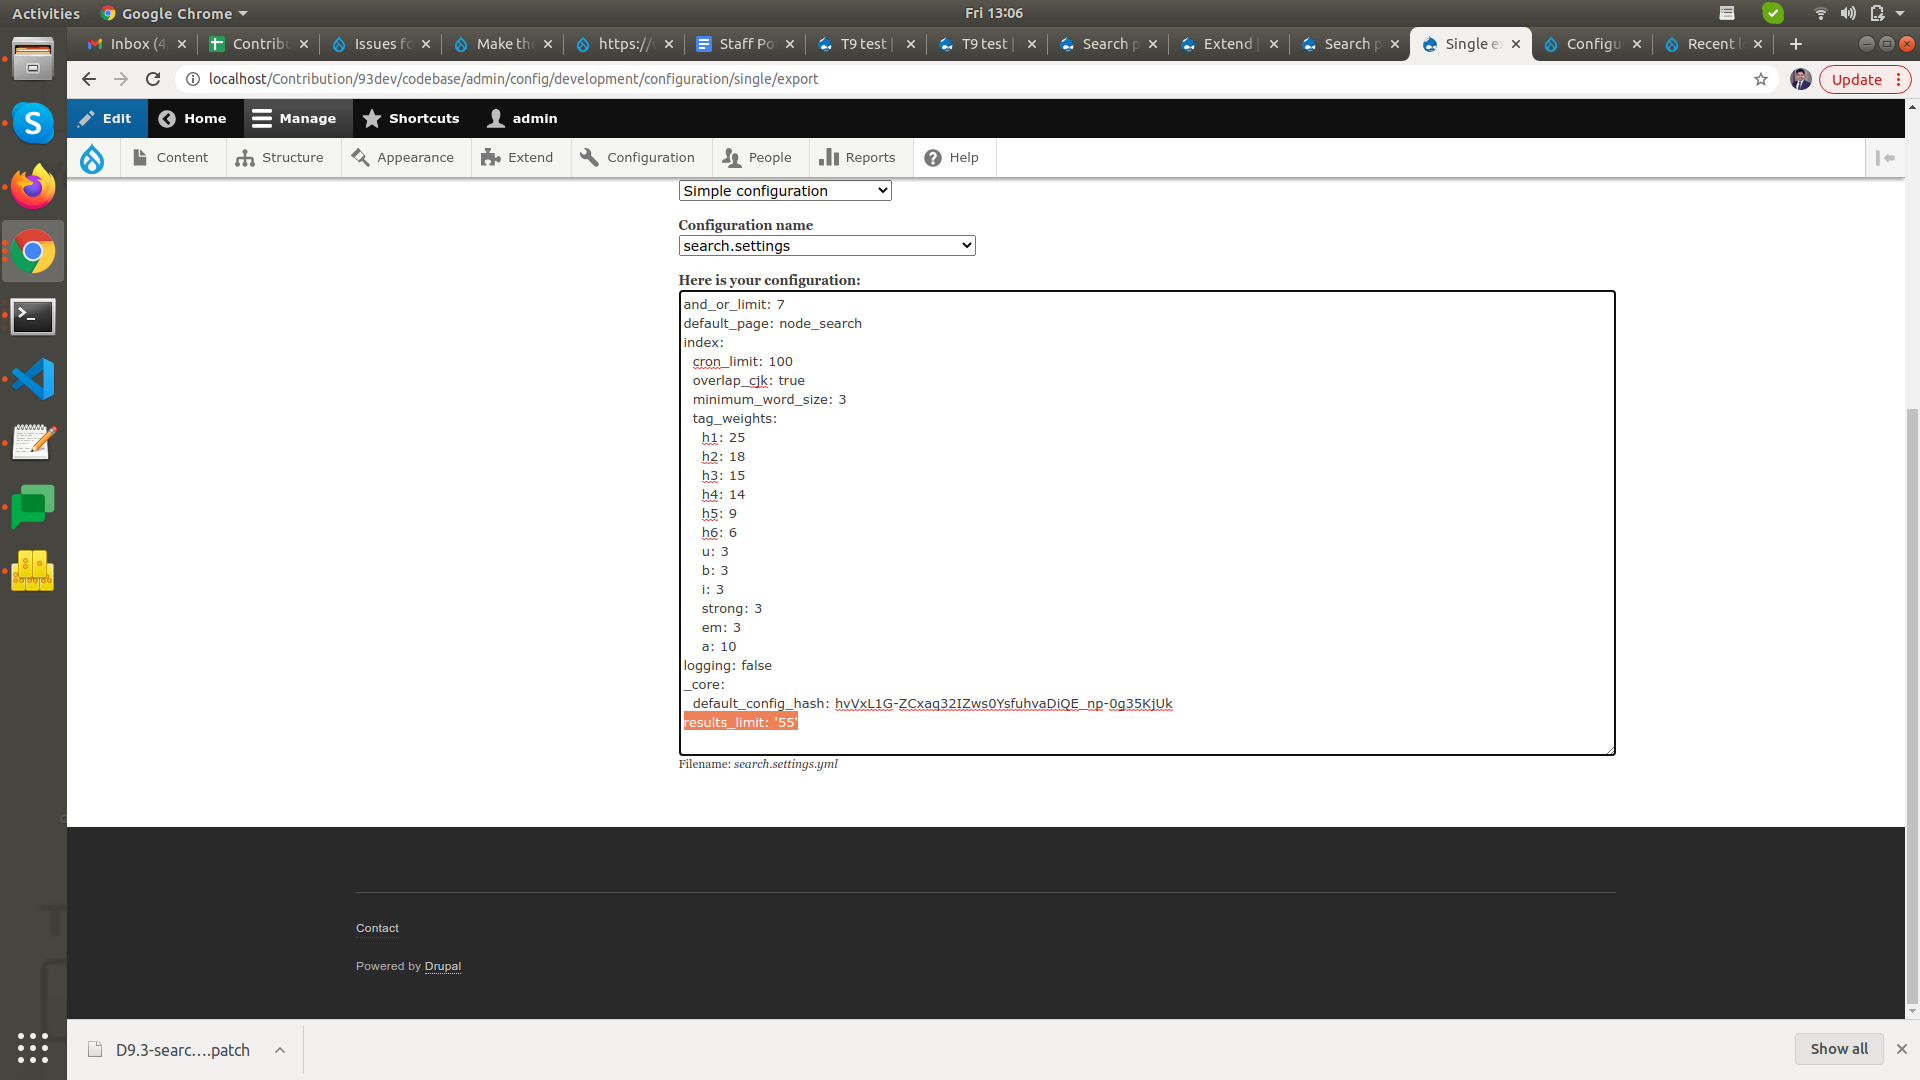Open the Files app in dock
Image resolution: width=1920 pixels, height=1080 pixels.
[33, 59]
